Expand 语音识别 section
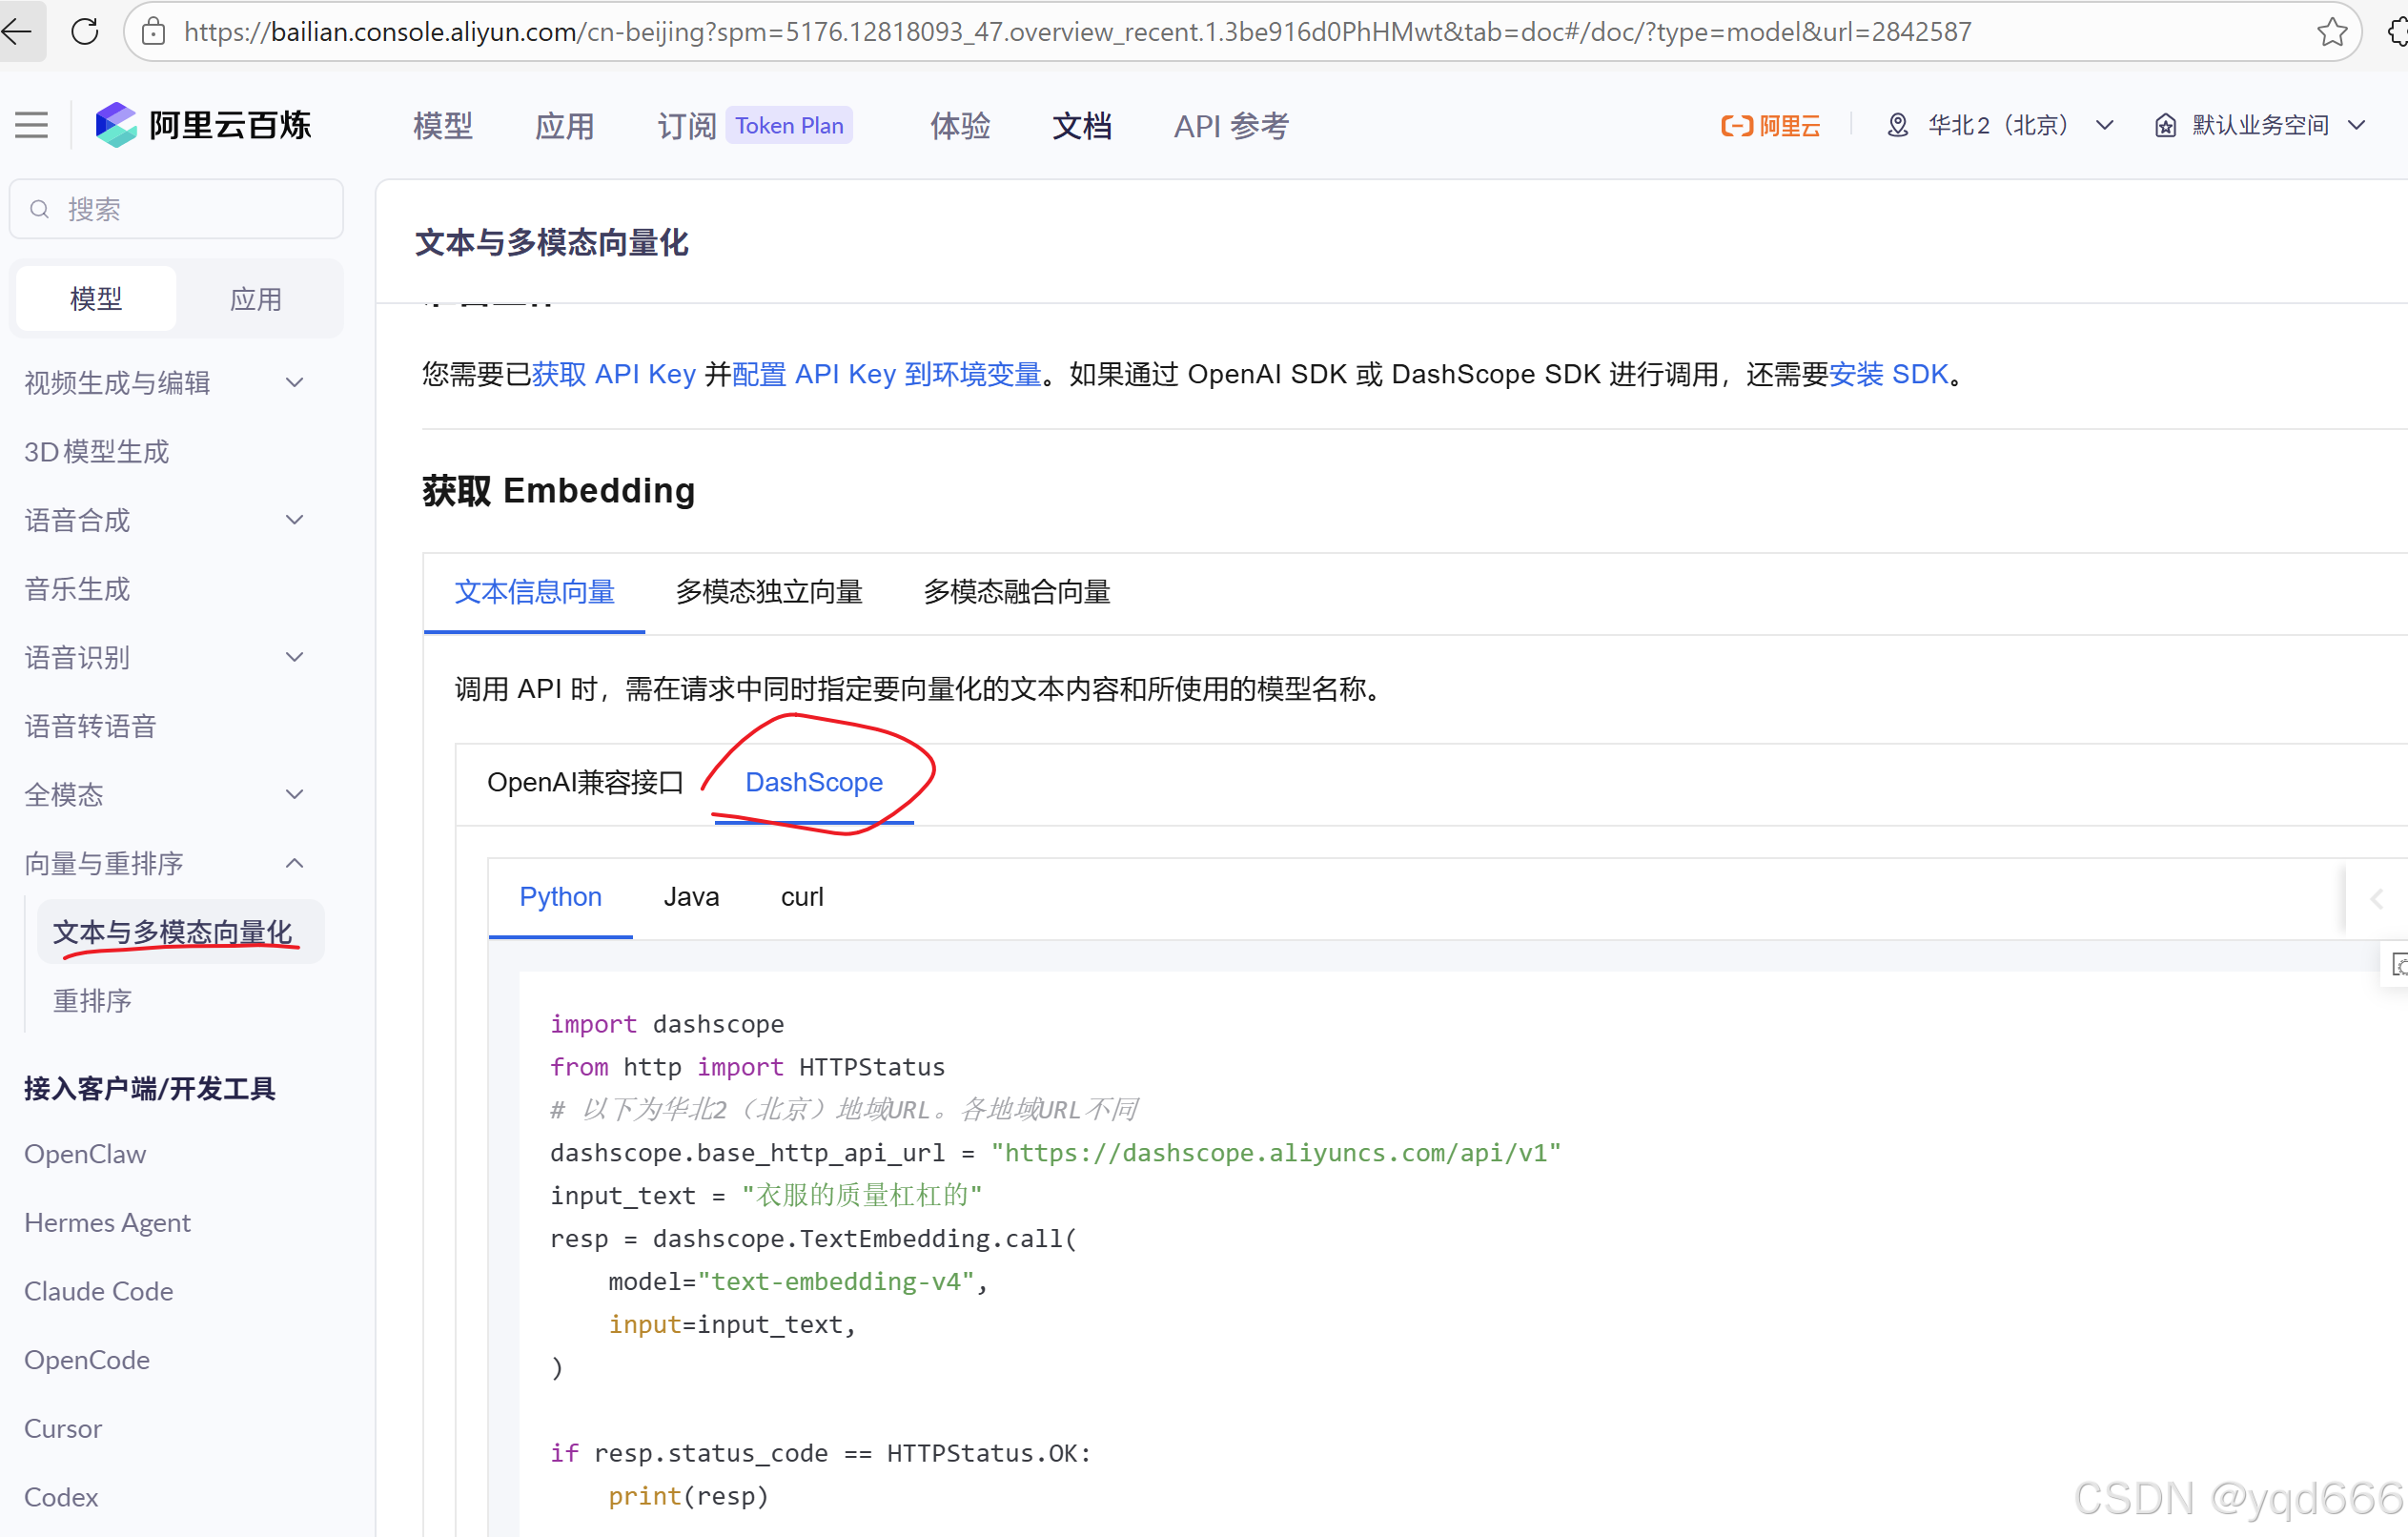 (x=294, y=657)
